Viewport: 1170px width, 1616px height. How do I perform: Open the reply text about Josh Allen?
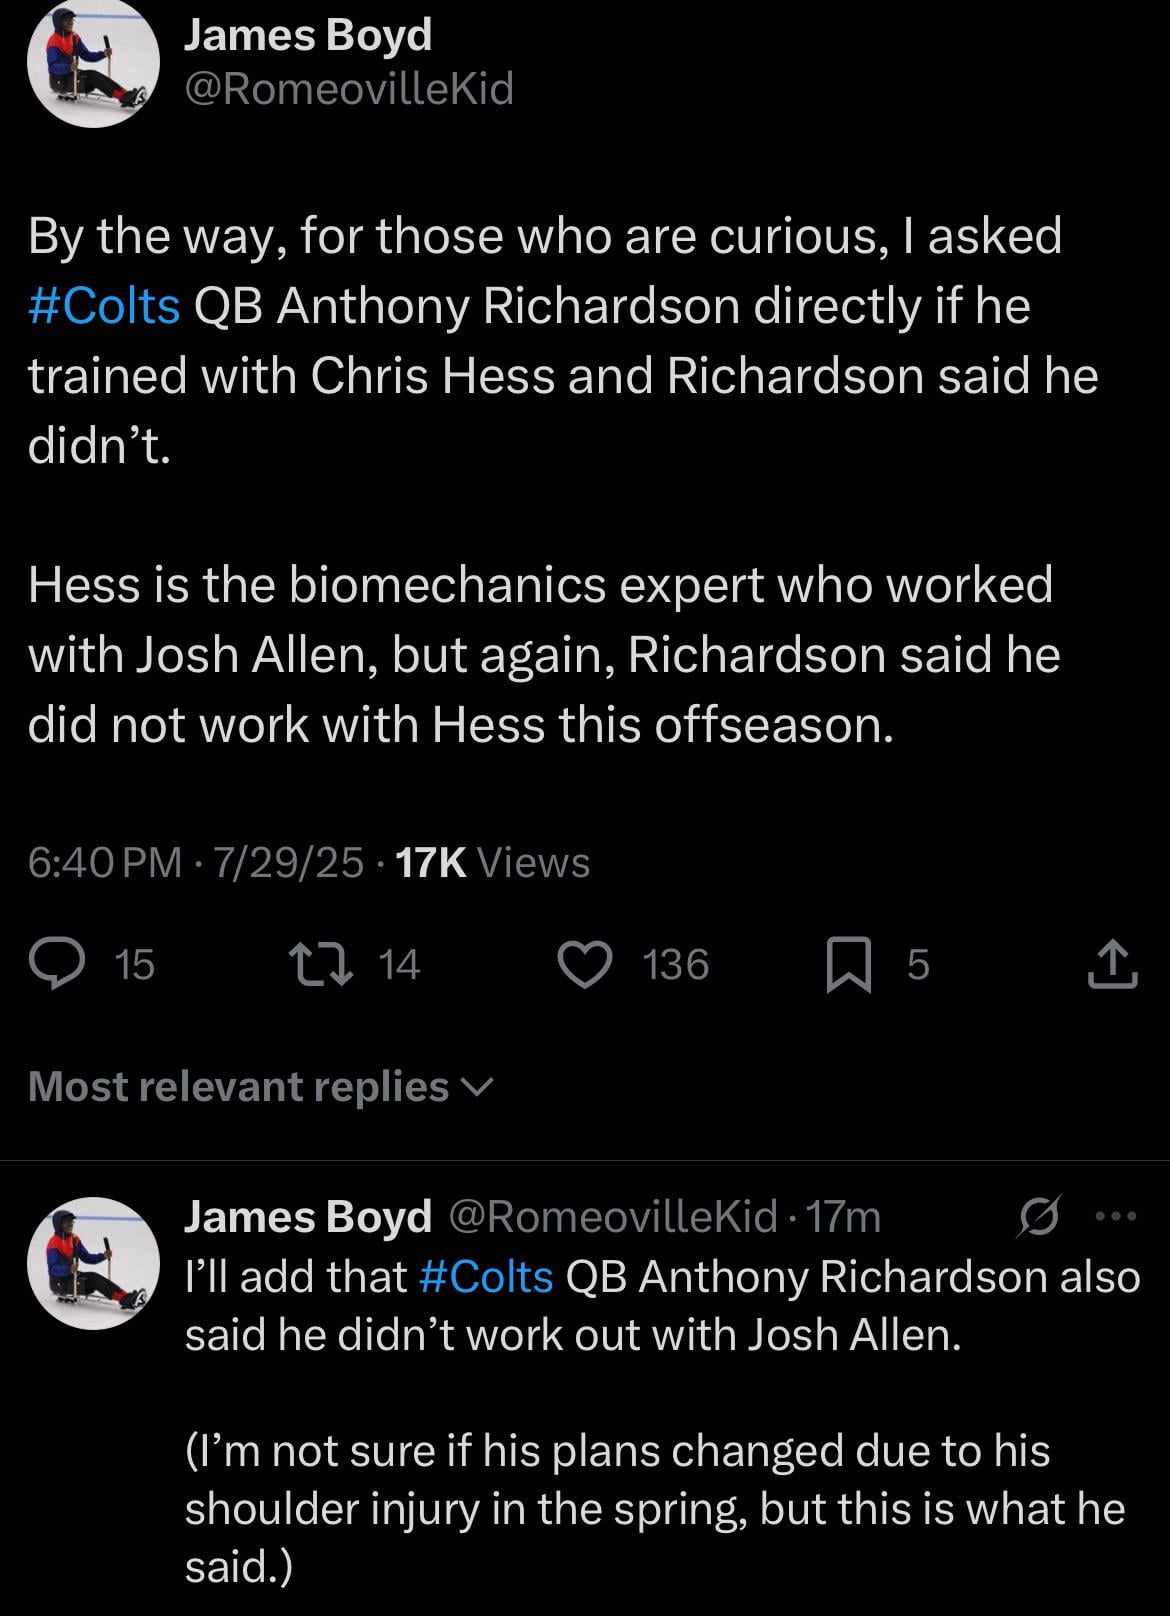point(660,1306)
